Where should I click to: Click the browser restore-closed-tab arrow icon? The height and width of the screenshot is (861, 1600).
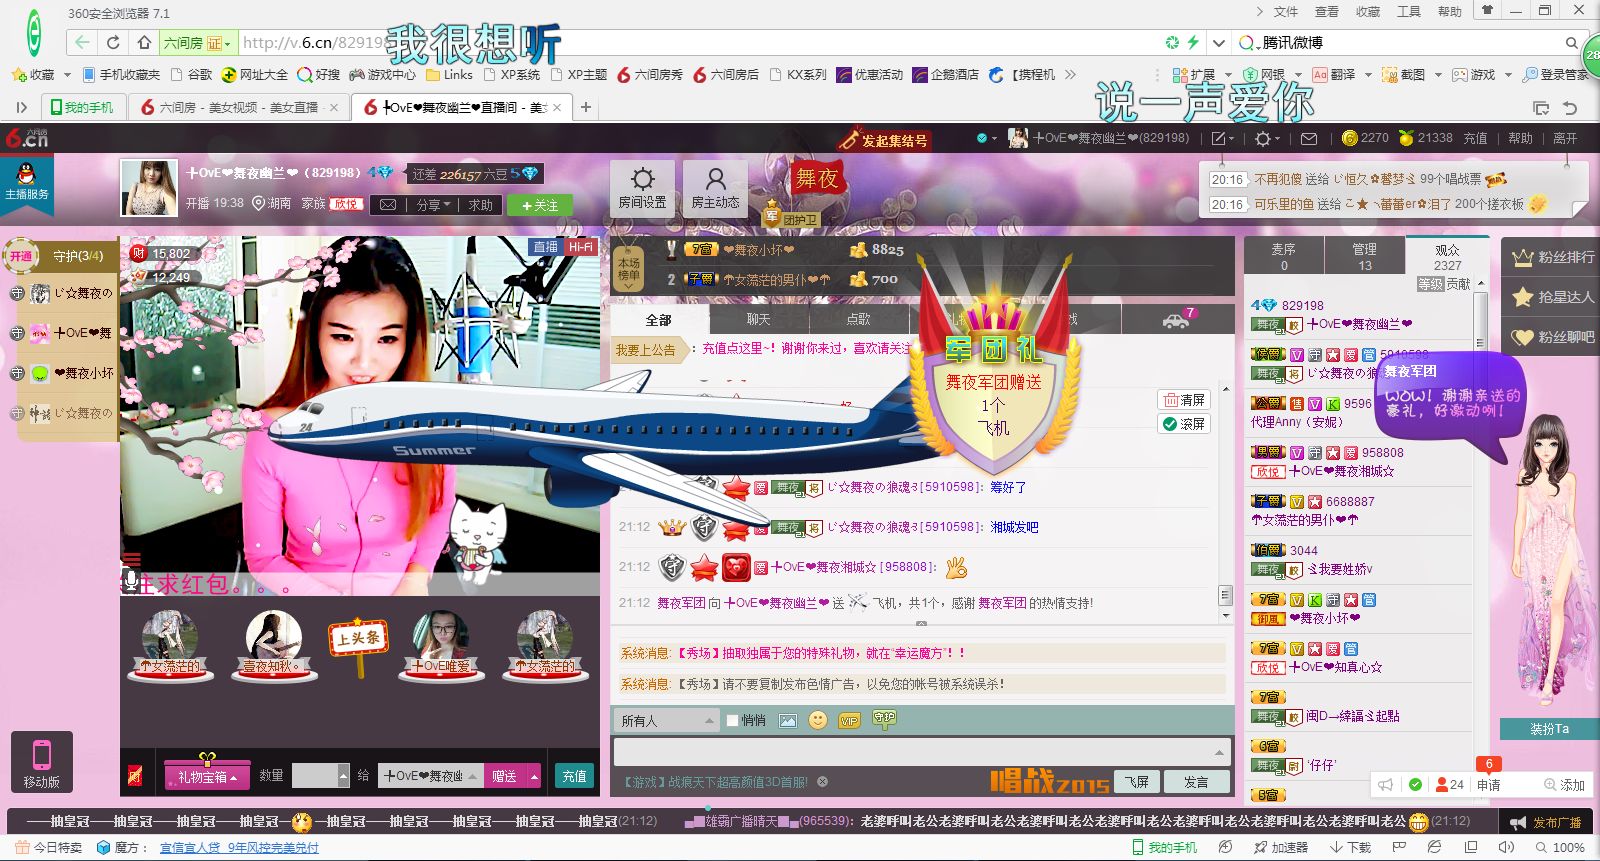pyautogui.click(x=1570, y=108)
